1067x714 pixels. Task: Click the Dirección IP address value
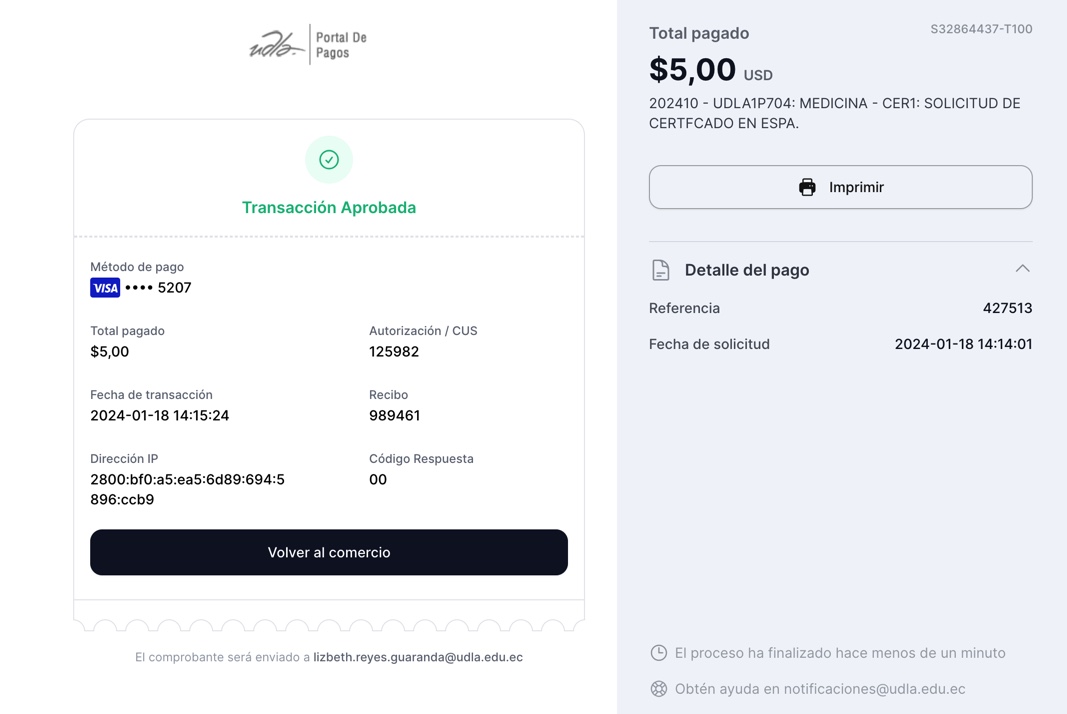click(x=187, y=489)
